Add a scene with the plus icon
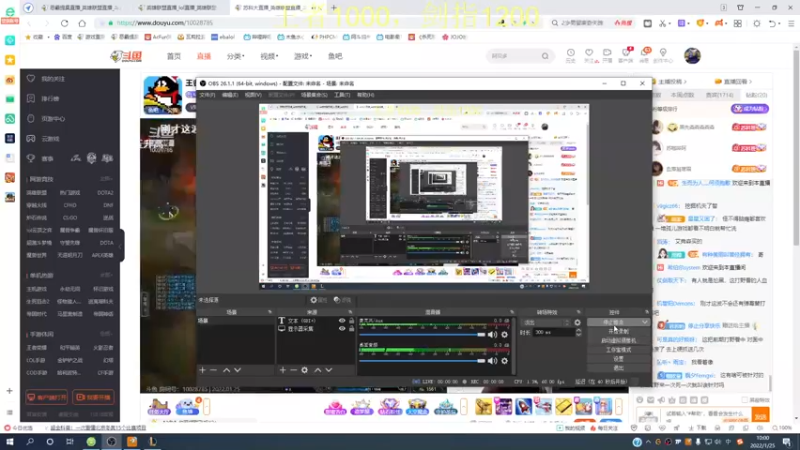This screenshot has height=450, width=800. [x=203, y=370]
